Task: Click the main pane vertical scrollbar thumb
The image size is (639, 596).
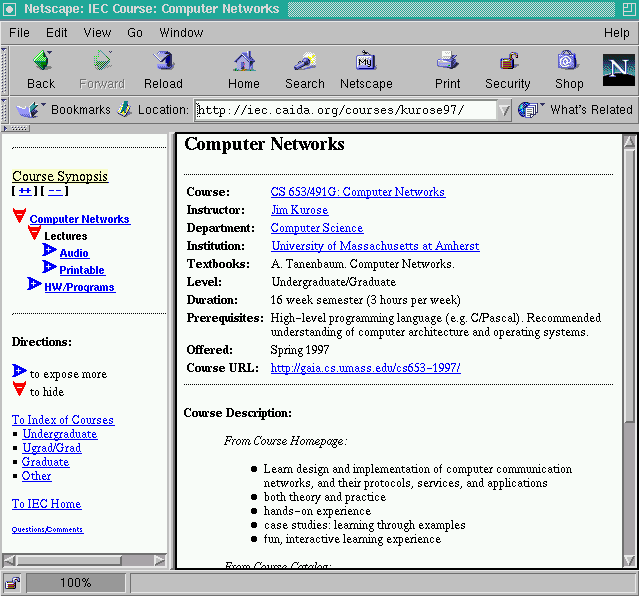Action: coord(629,285)
